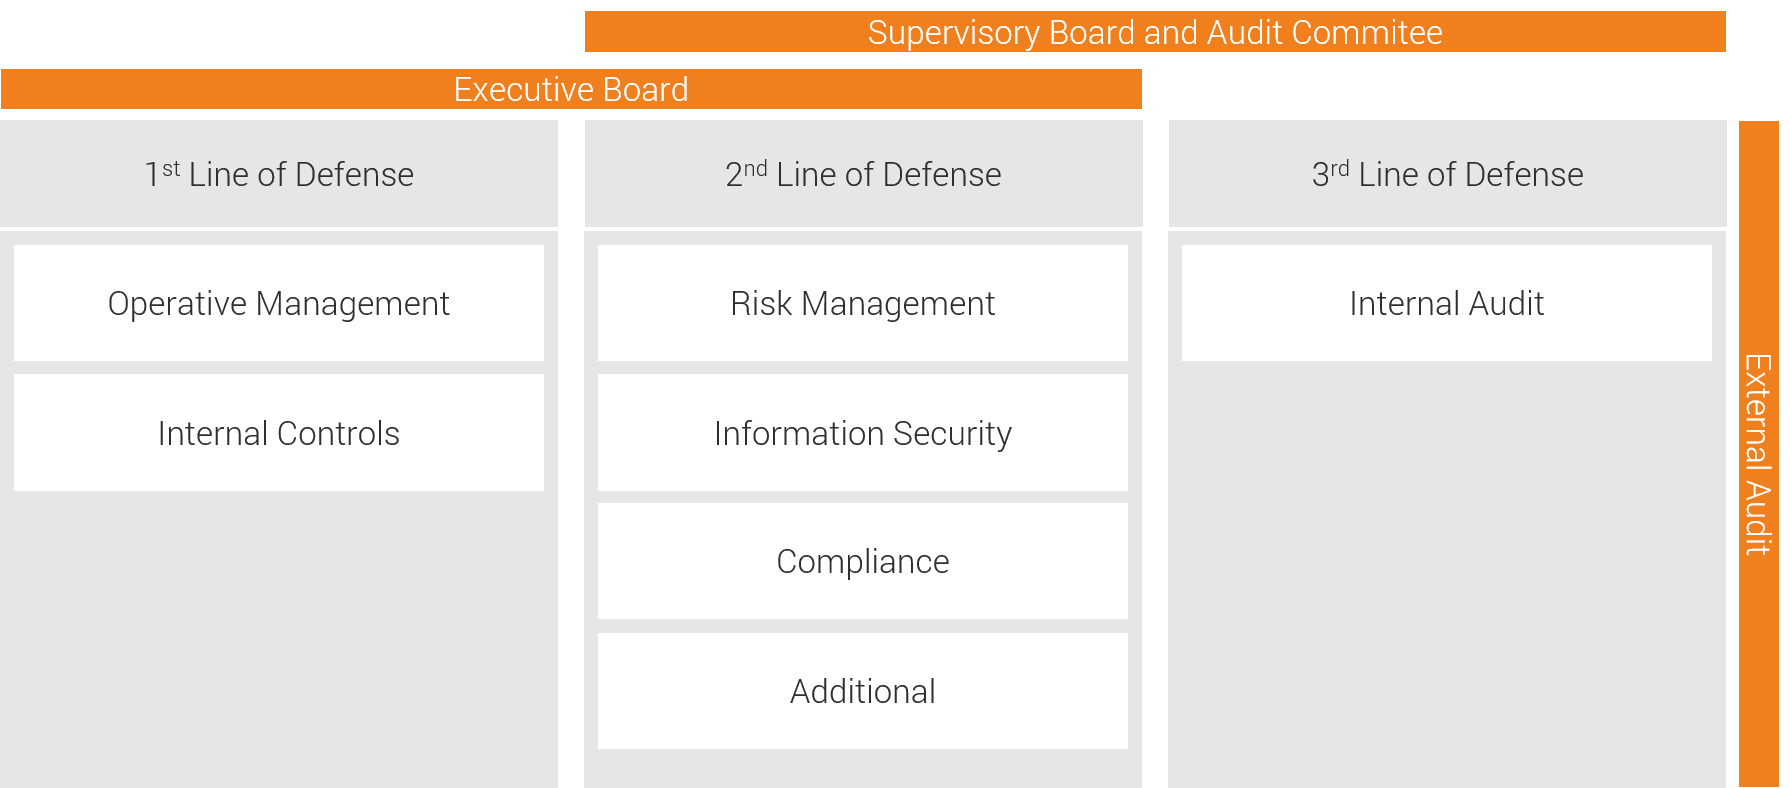Click green area right of Executive Board banner
The image size is (1790, 788).
pyautogui.click(x=1440, y=89)
